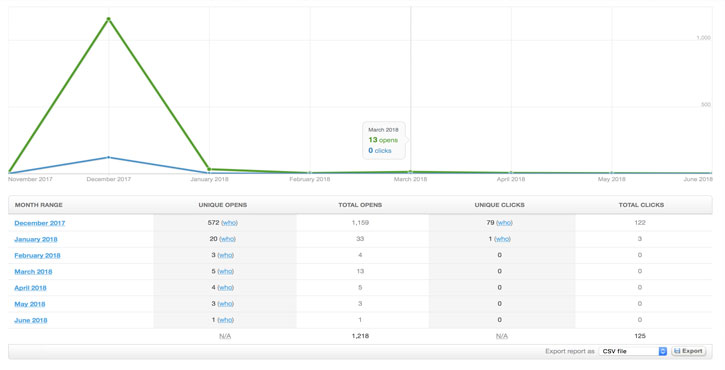Click the 13 total opens for March 2018
Viewport: 725px width, 370px height.
(x=360, y=271)
